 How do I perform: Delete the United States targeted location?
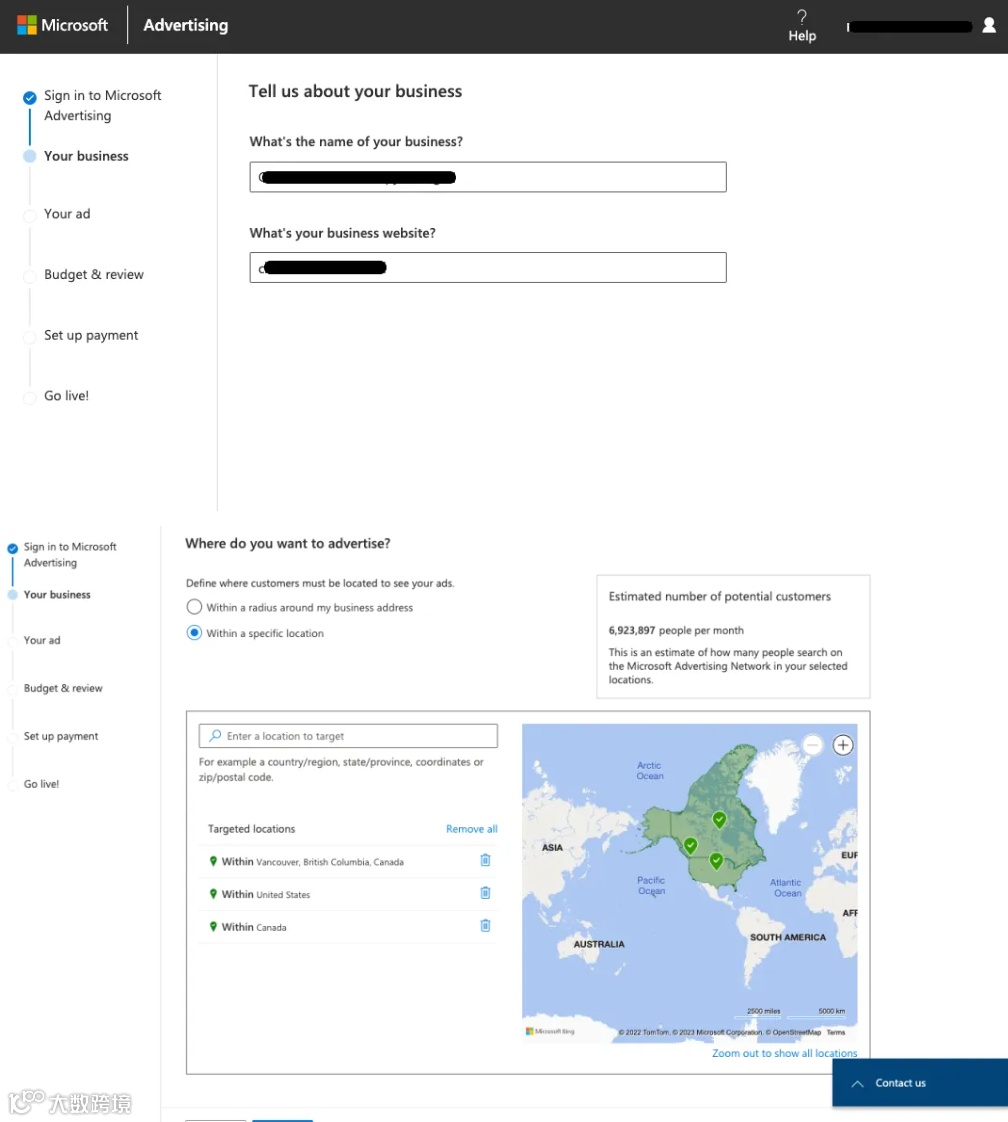485,893
